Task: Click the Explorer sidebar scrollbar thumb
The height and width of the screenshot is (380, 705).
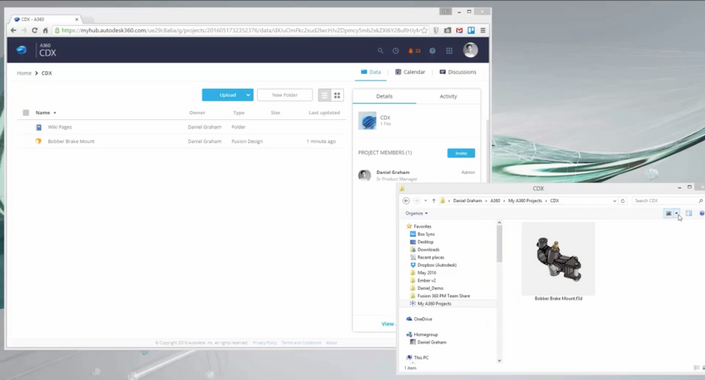Action: click(x=499, y=243)
